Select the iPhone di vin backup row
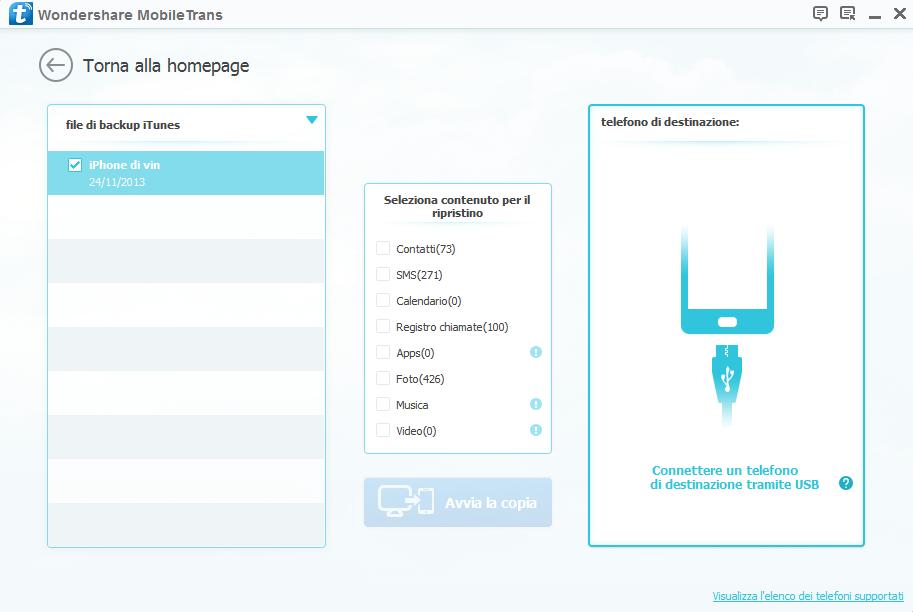The height and width of the screenshot is (612, 913). 186,173
